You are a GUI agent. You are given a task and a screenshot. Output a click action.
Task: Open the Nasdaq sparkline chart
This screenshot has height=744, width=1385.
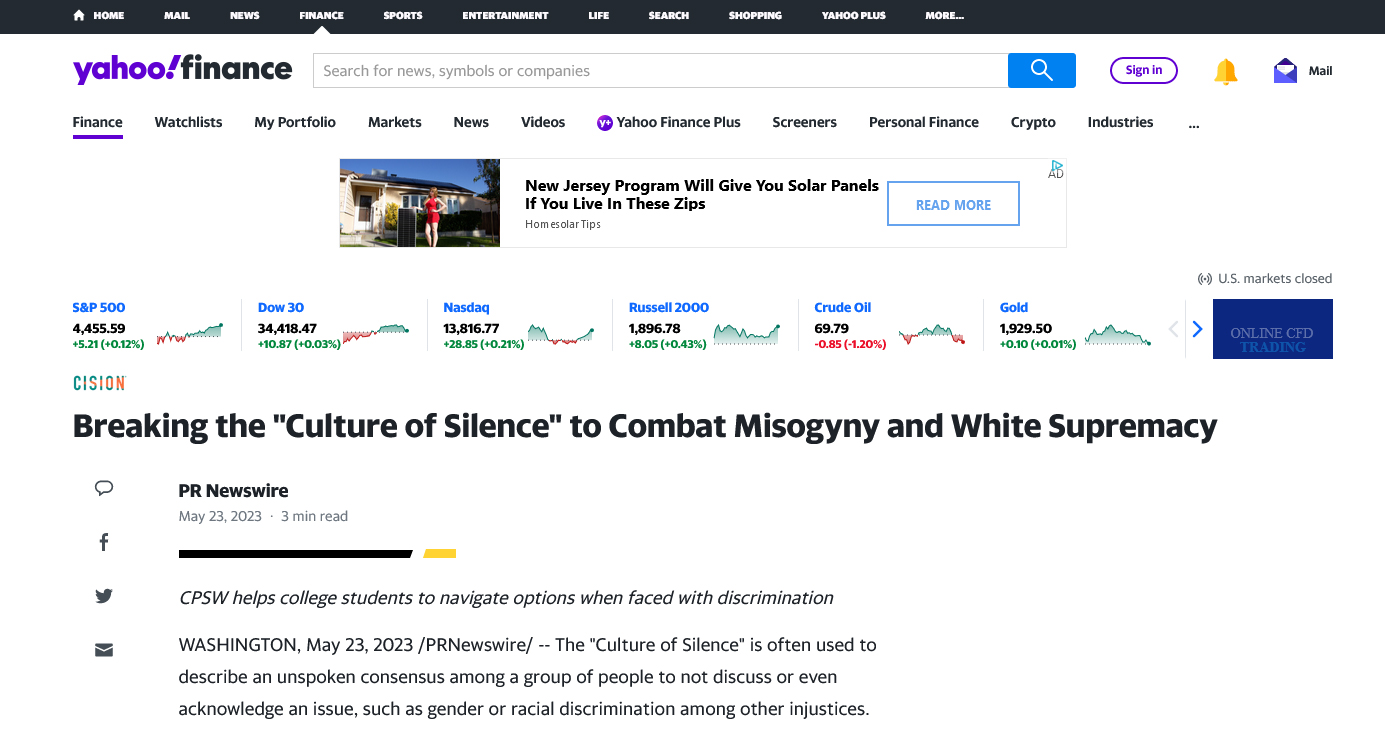[x=561, y=334]
